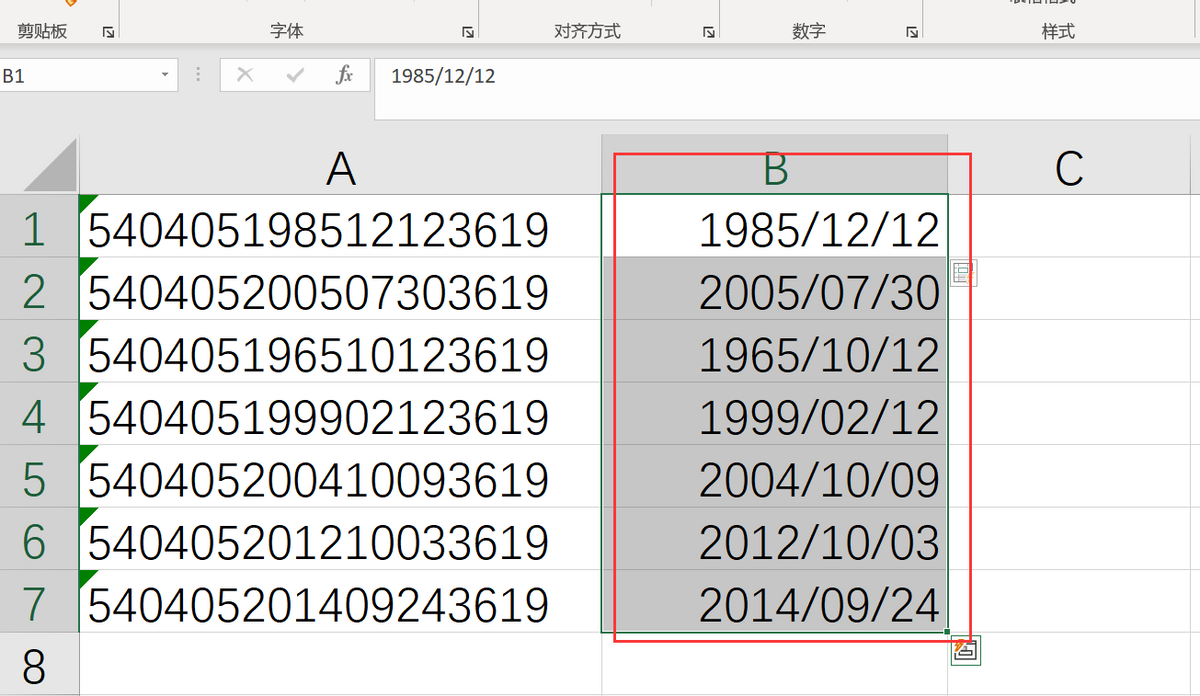Viewport: 1200px width, 696px height.
Task: Select row 5 header
Action: pos(39,476)
